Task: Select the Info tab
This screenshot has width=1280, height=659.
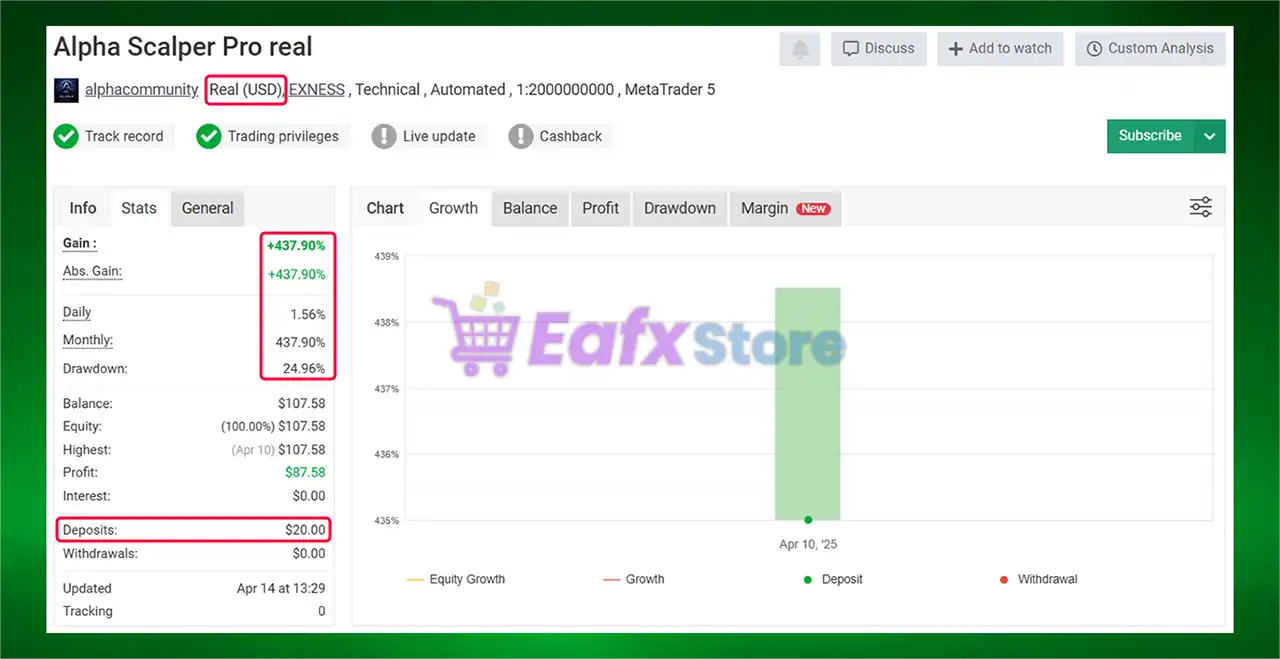Action: (x=83, y=208)
